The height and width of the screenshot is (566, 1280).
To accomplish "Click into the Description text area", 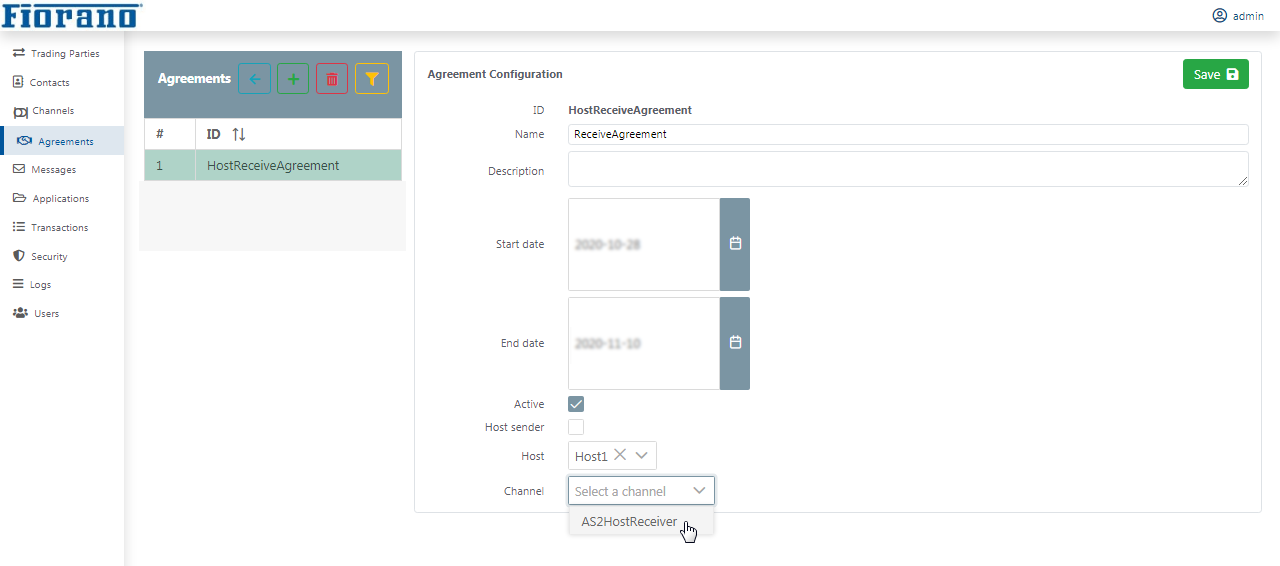I will click(908, 169).
